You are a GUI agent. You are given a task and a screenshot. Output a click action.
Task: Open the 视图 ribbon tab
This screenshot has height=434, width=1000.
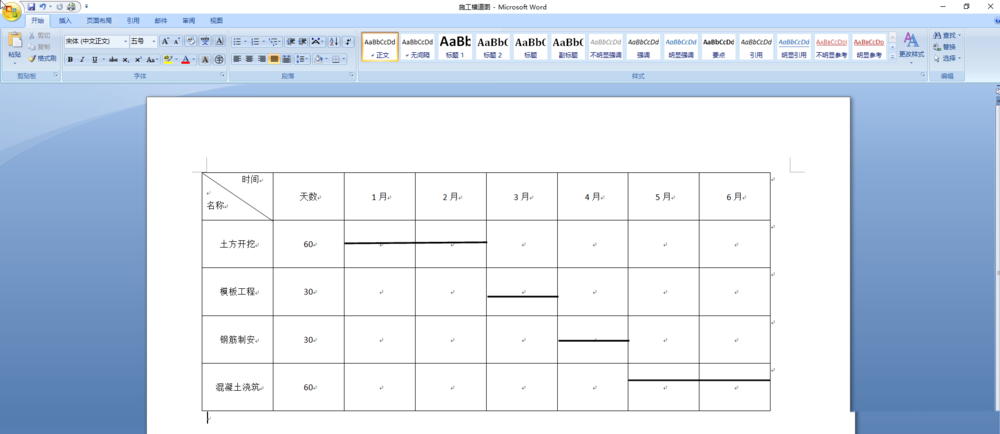[217, 20]
